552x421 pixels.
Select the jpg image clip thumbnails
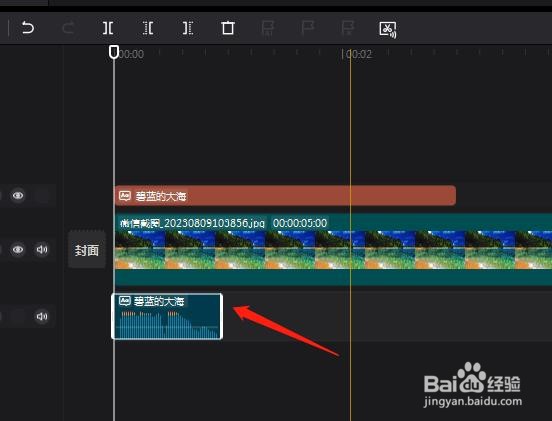pyautogui.click(x=333, y=250)
